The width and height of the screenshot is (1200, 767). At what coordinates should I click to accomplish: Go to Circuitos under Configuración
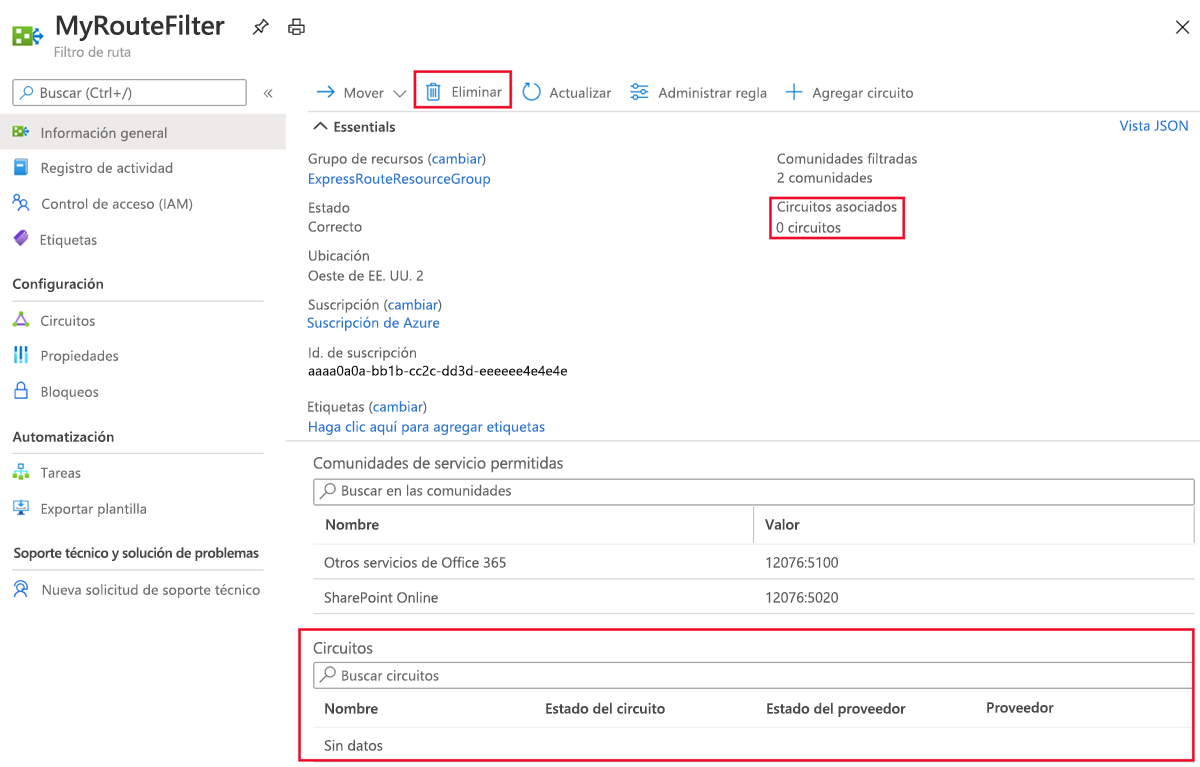pyautogui.click(x=67, y=321)
